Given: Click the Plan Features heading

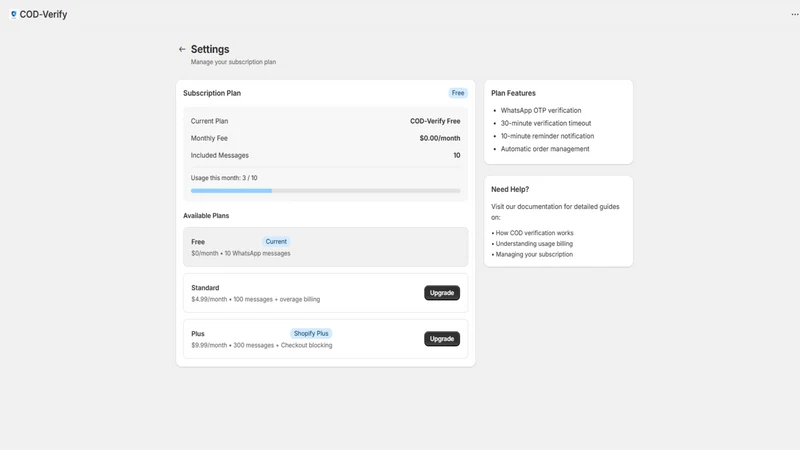Looking at the screenshot, I should click(x=513, y=93).
